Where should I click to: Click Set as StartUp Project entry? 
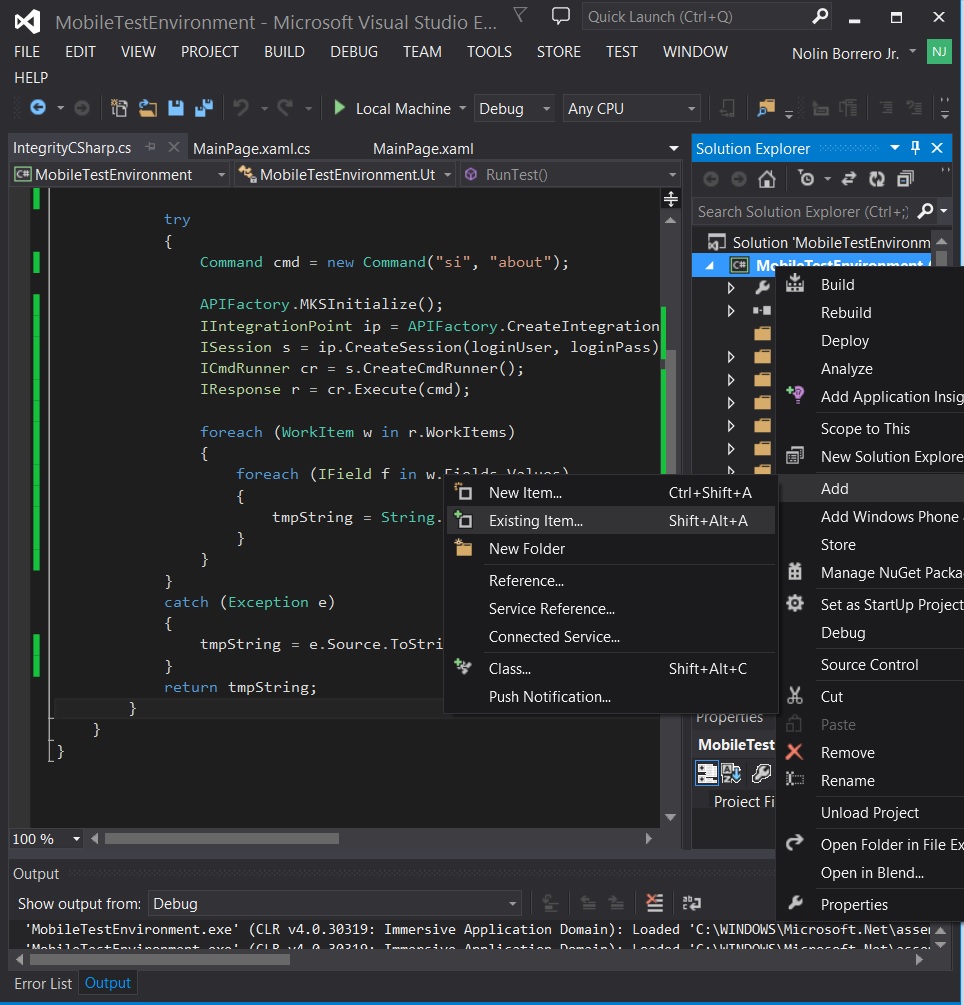click(870, 604)
